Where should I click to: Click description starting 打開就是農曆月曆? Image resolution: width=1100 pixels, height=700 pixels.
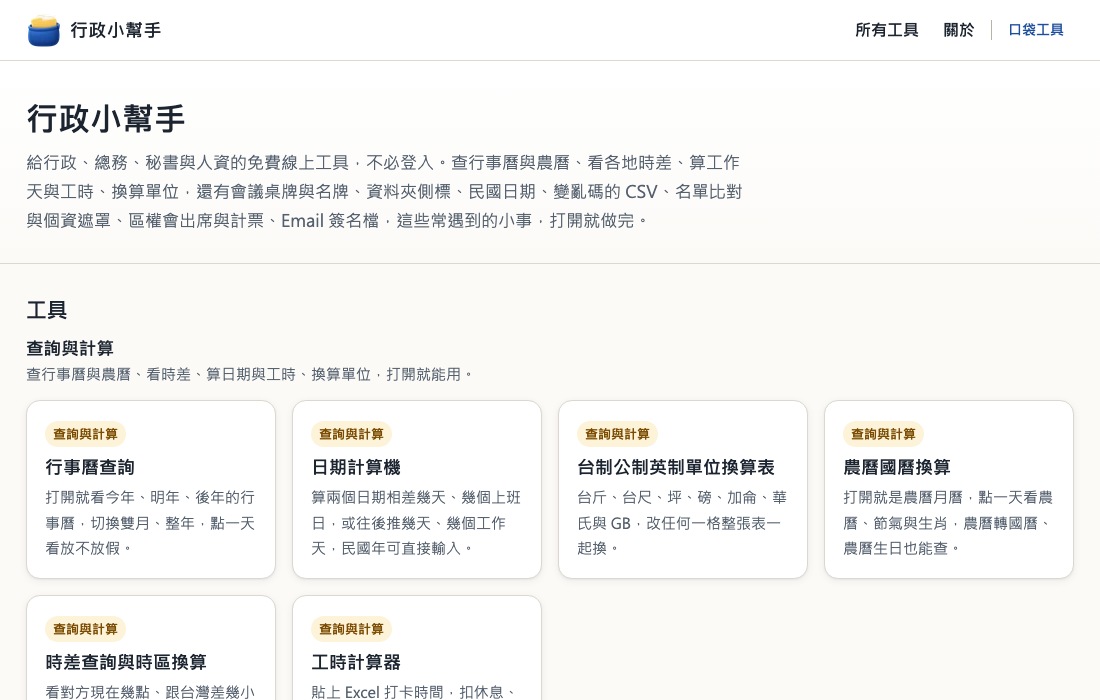tap(948, 523)
